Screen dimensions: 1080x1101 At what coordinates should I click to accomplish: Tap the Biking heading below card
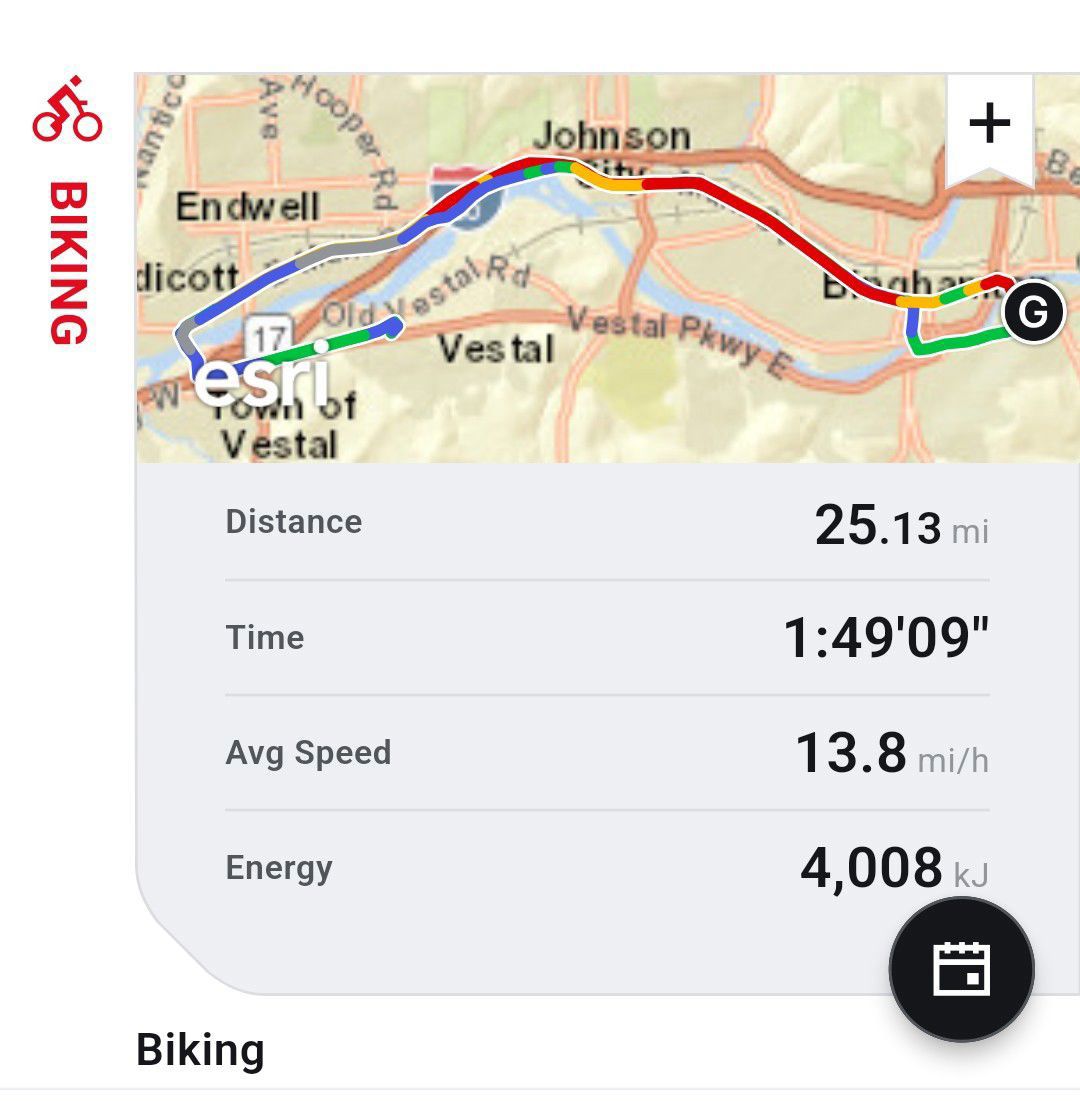(x=200, y=1050)
